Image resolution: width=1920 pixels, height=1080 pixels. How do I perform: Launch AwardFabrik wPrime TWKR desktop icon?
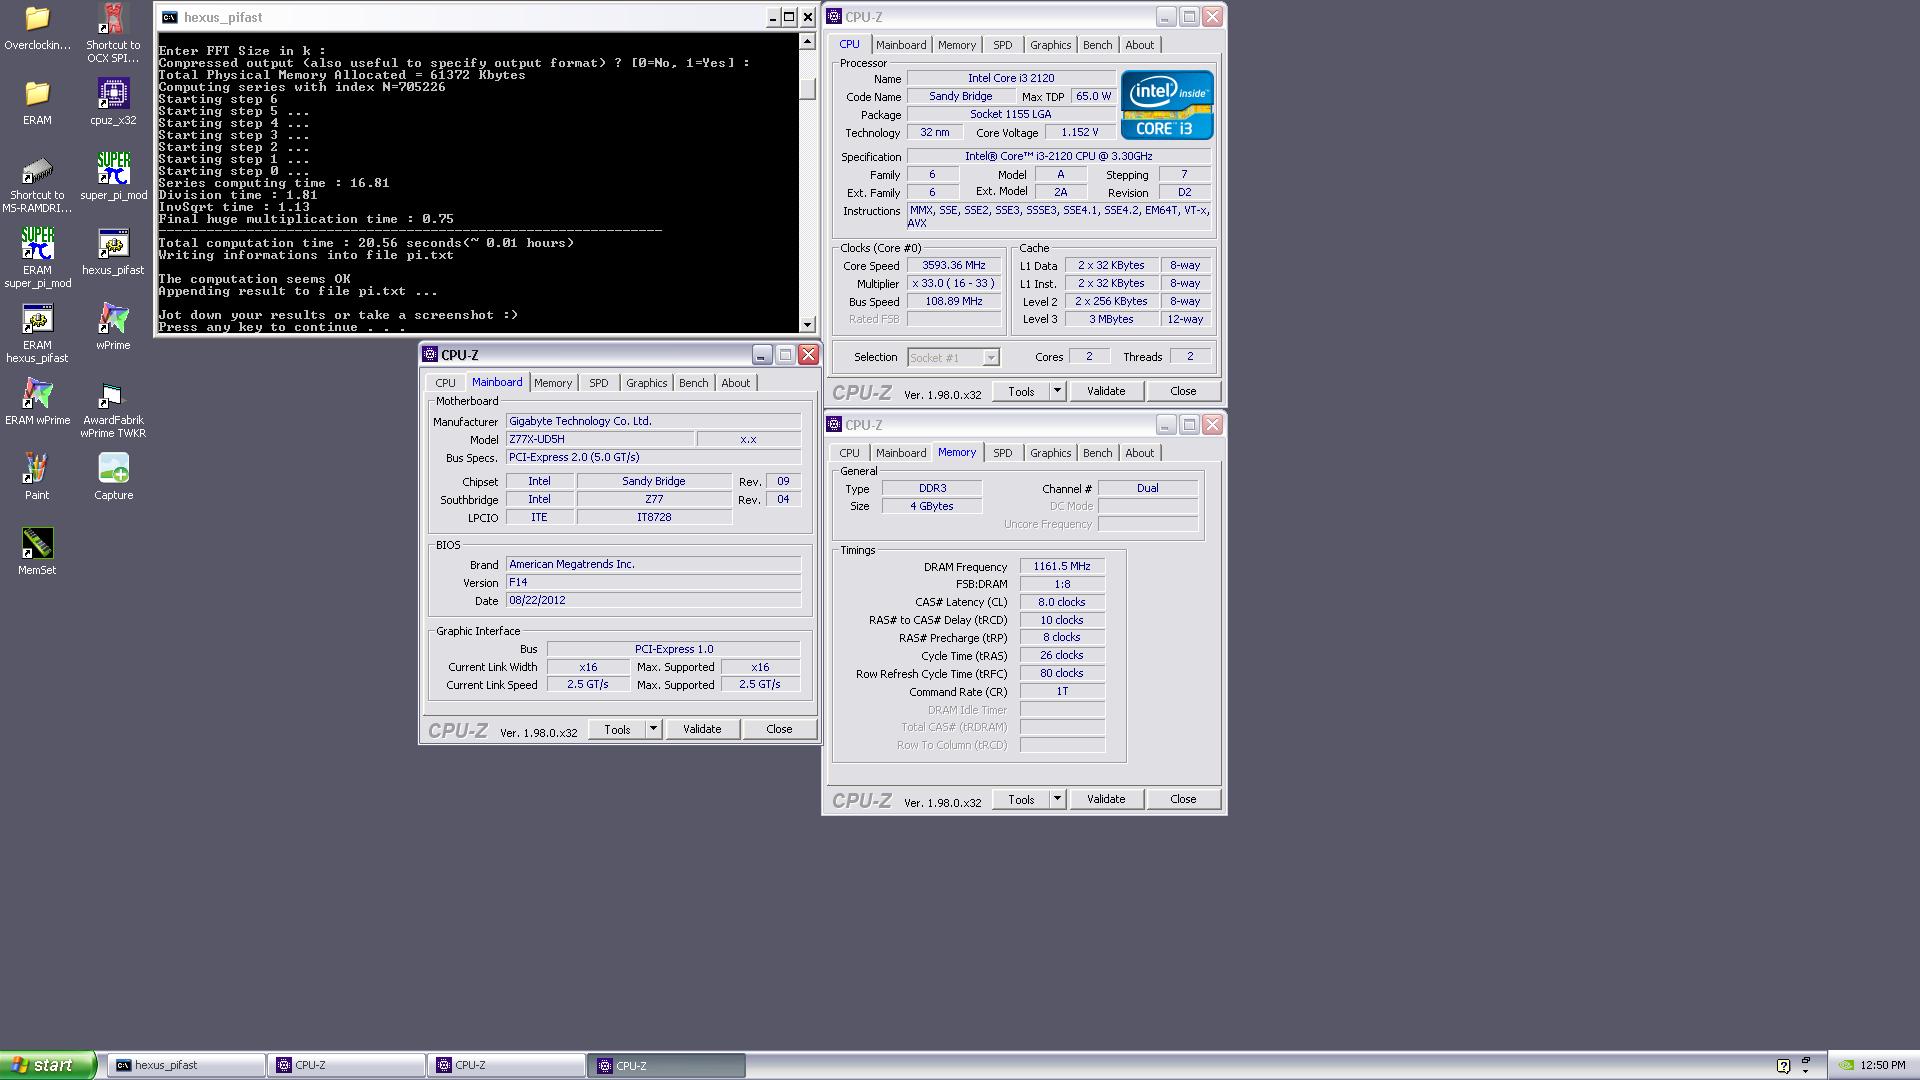tap(113, 409)
